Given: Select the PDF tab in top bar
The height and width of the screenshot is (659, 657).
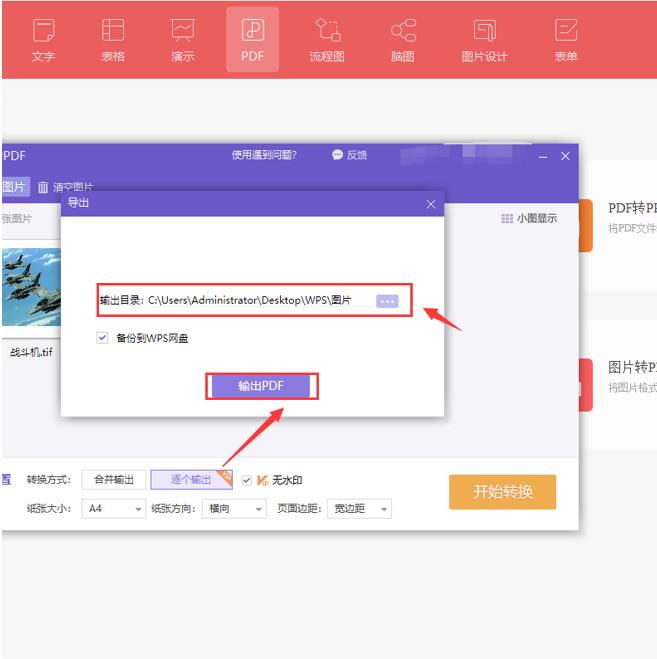Looking at the screenshot, I should click(x=252, y=40).
